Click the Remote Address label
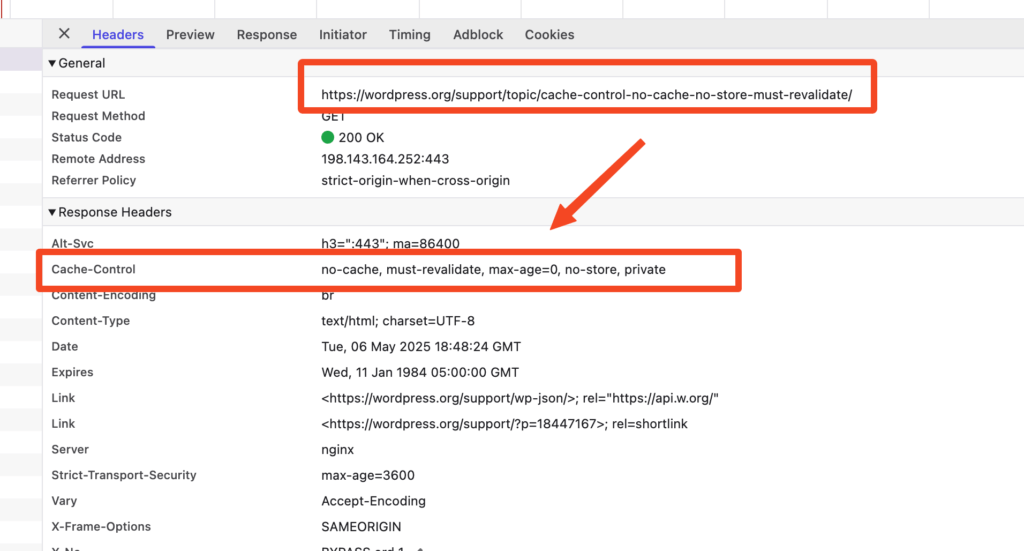The image size is (1024, 551). 98,159
